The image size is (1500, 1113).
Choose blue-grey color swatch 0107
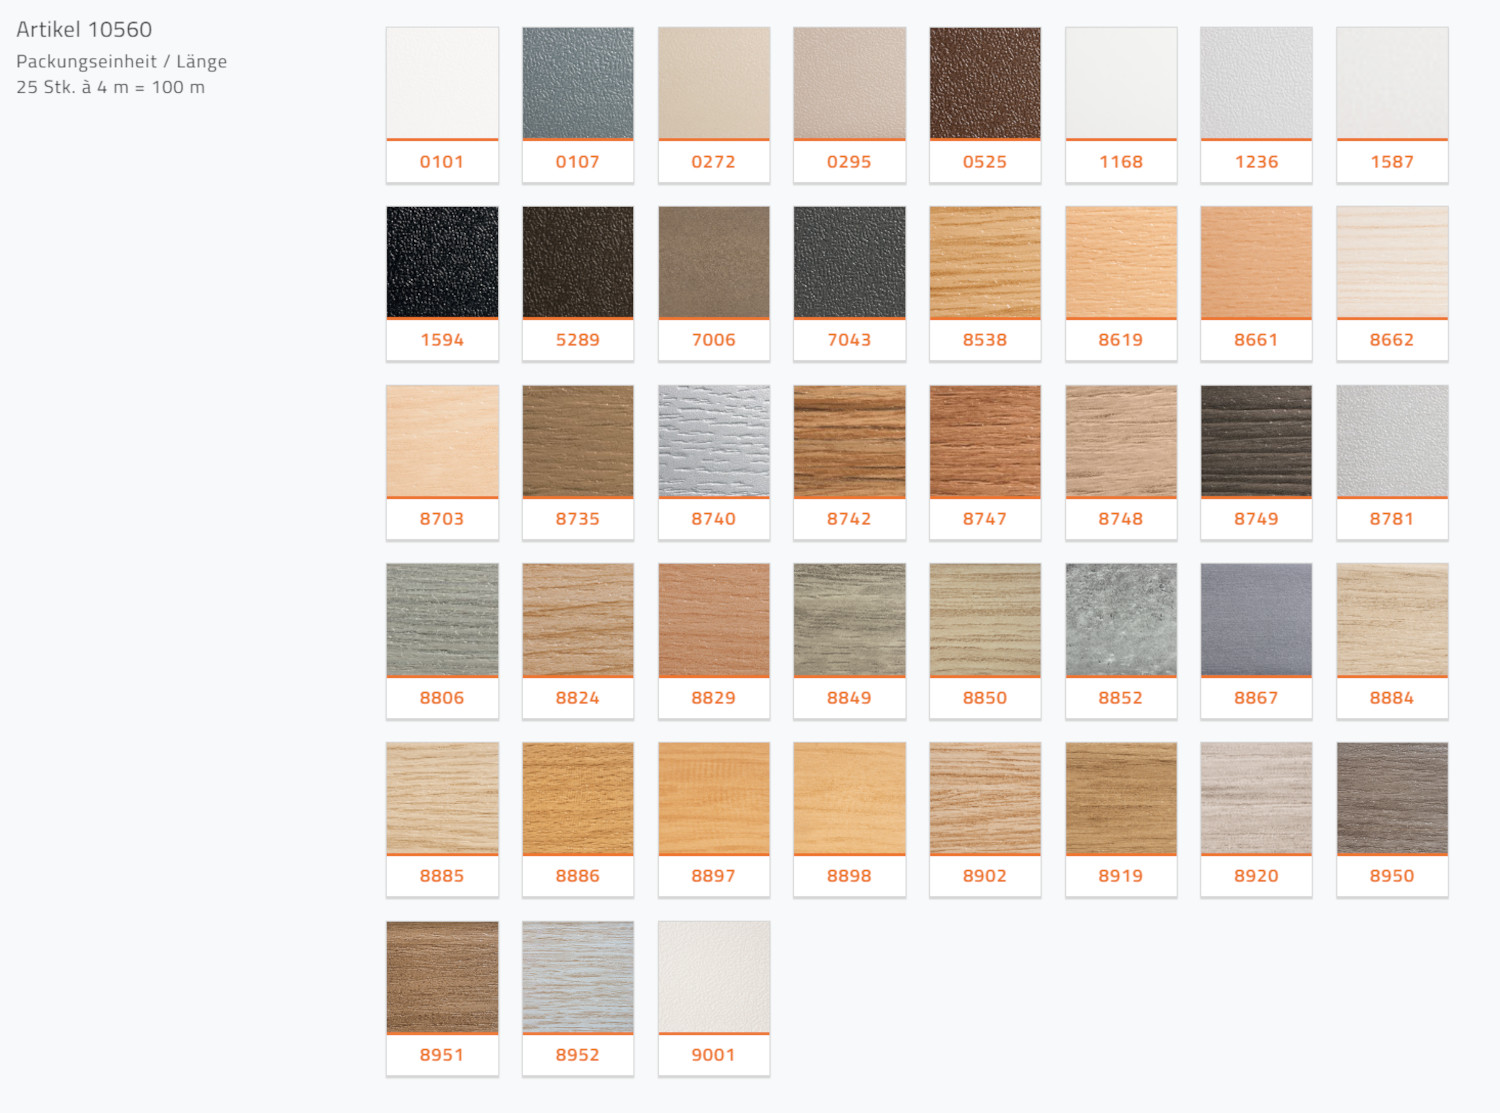tap(578, 84)
